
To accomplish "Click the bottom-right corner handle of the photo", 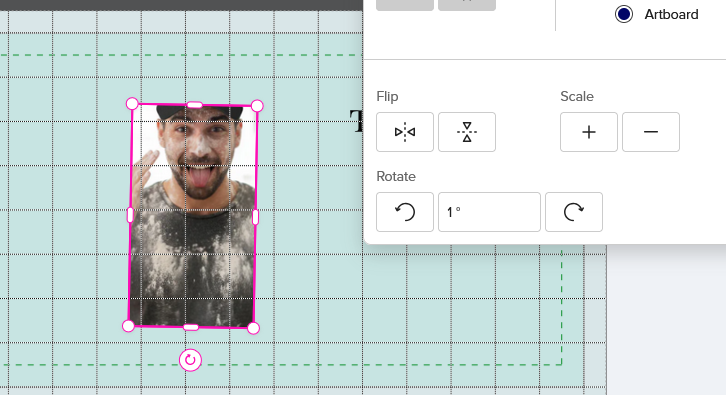I will (253, 328).
